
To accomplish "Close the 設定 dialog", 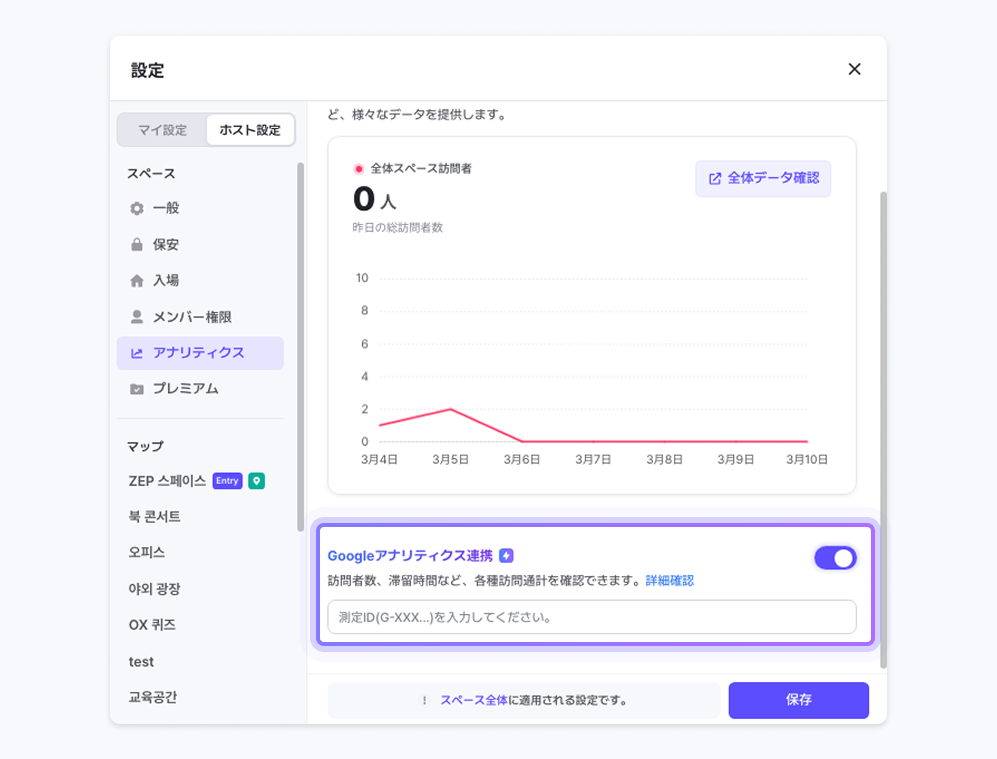I will [855, 69].
